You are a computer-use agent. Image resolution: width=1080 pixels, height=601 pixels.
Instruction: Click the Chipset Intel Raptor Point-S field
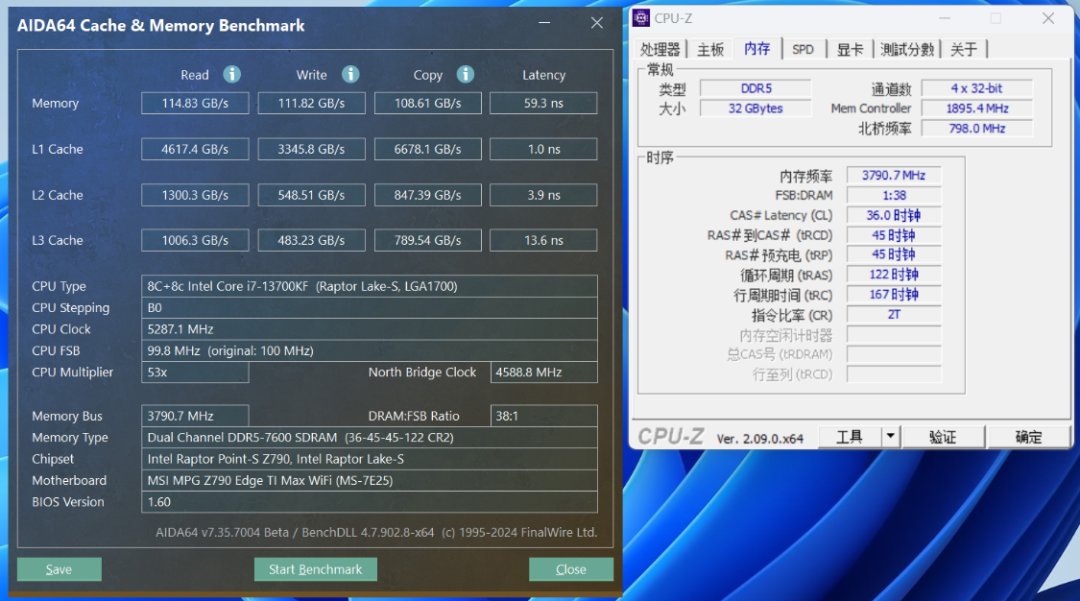pos(369,458)
